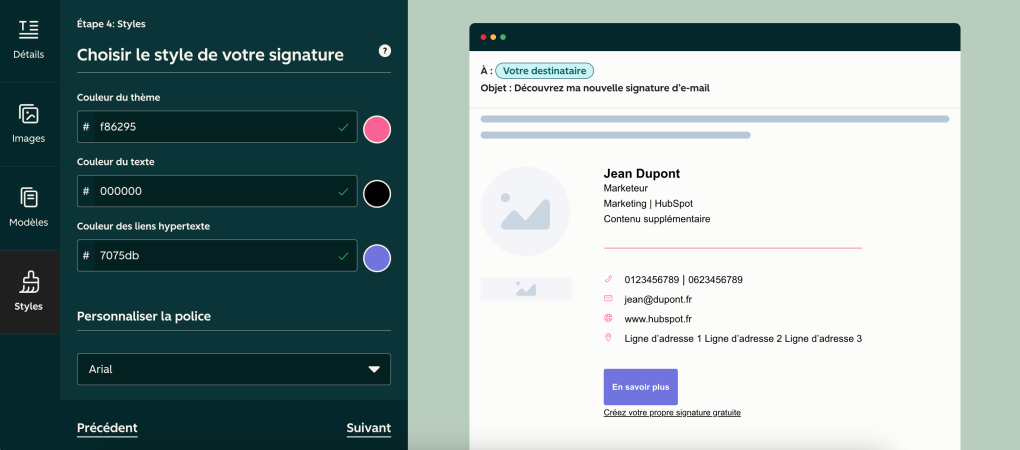Click the globe website icon in signature
Image resolution: width=1020 pixels, height=450 pixels.
click(608, 318)
